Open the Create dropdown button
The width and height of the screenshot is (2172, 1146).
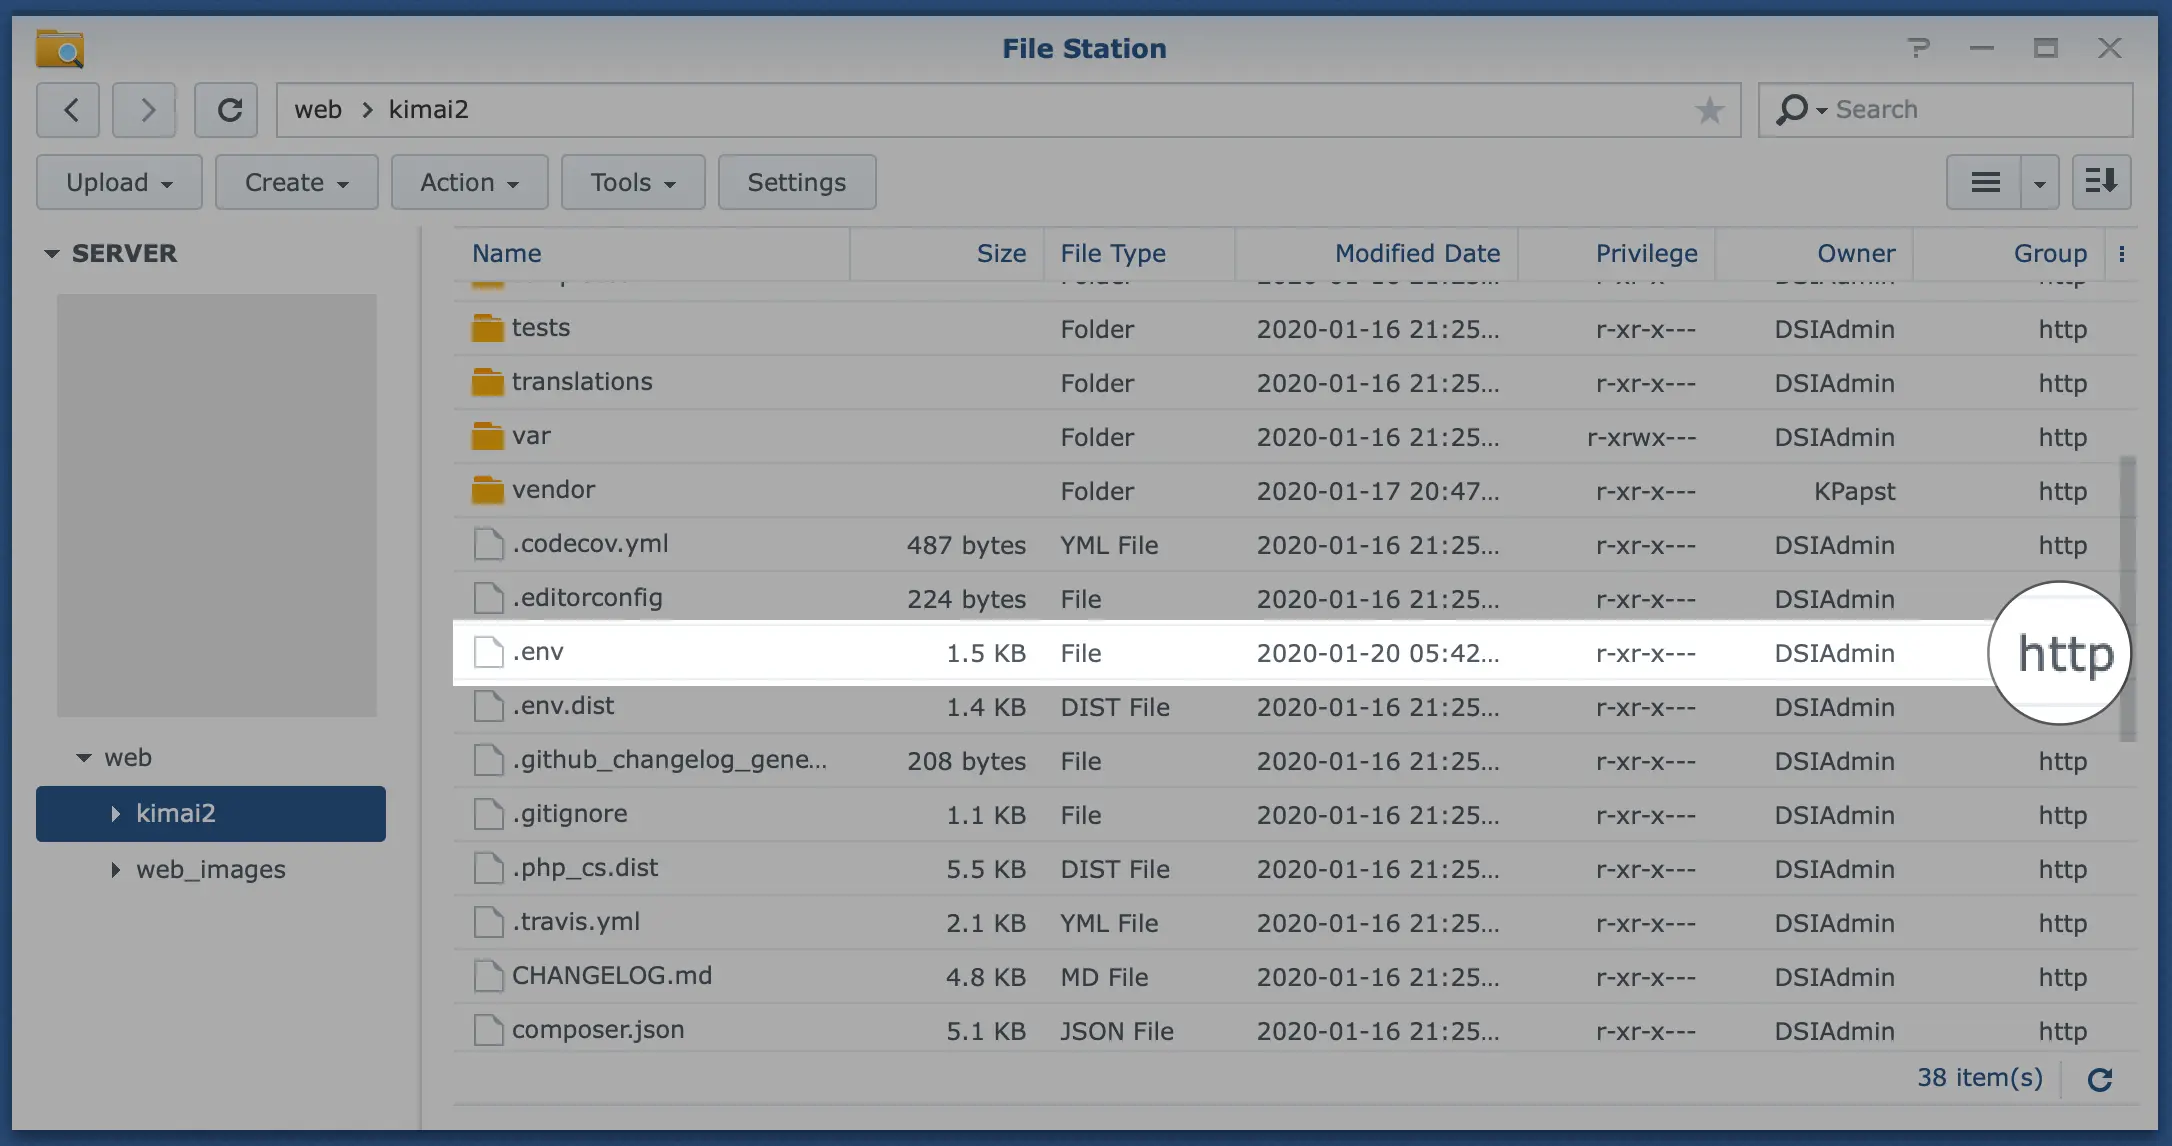[296, 182]
